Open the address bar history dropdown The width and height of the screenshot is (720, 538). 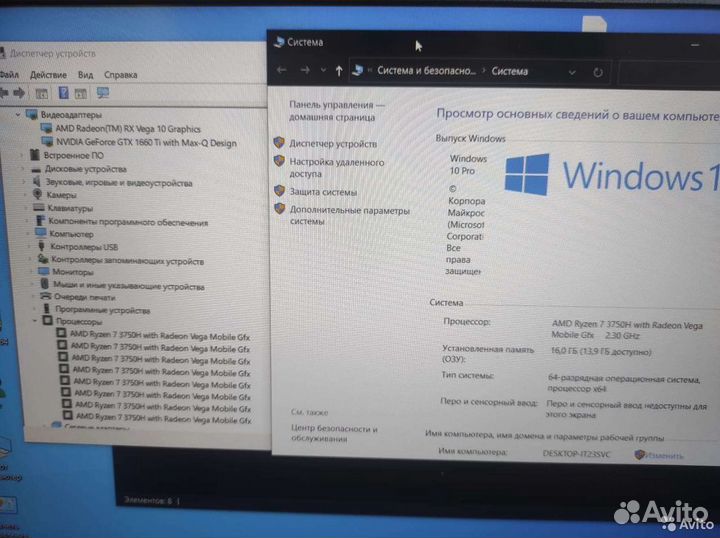click(x=572, y=72)
